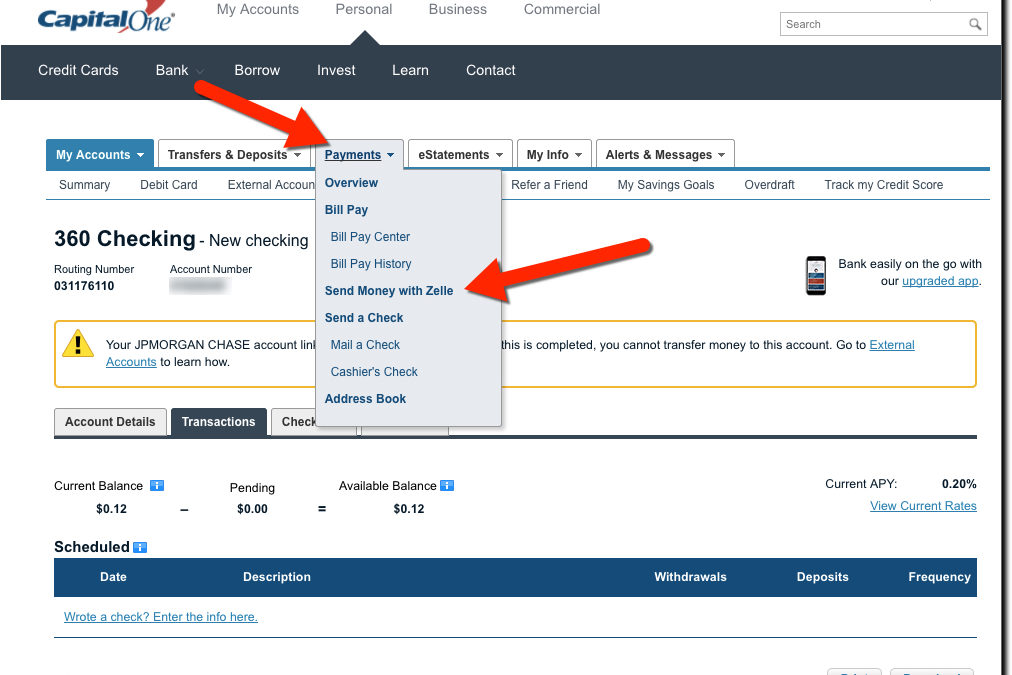The width and height of the screenshot is (1012, 675).
Task: Follow the upgraded app link
Action: [940, 281]
